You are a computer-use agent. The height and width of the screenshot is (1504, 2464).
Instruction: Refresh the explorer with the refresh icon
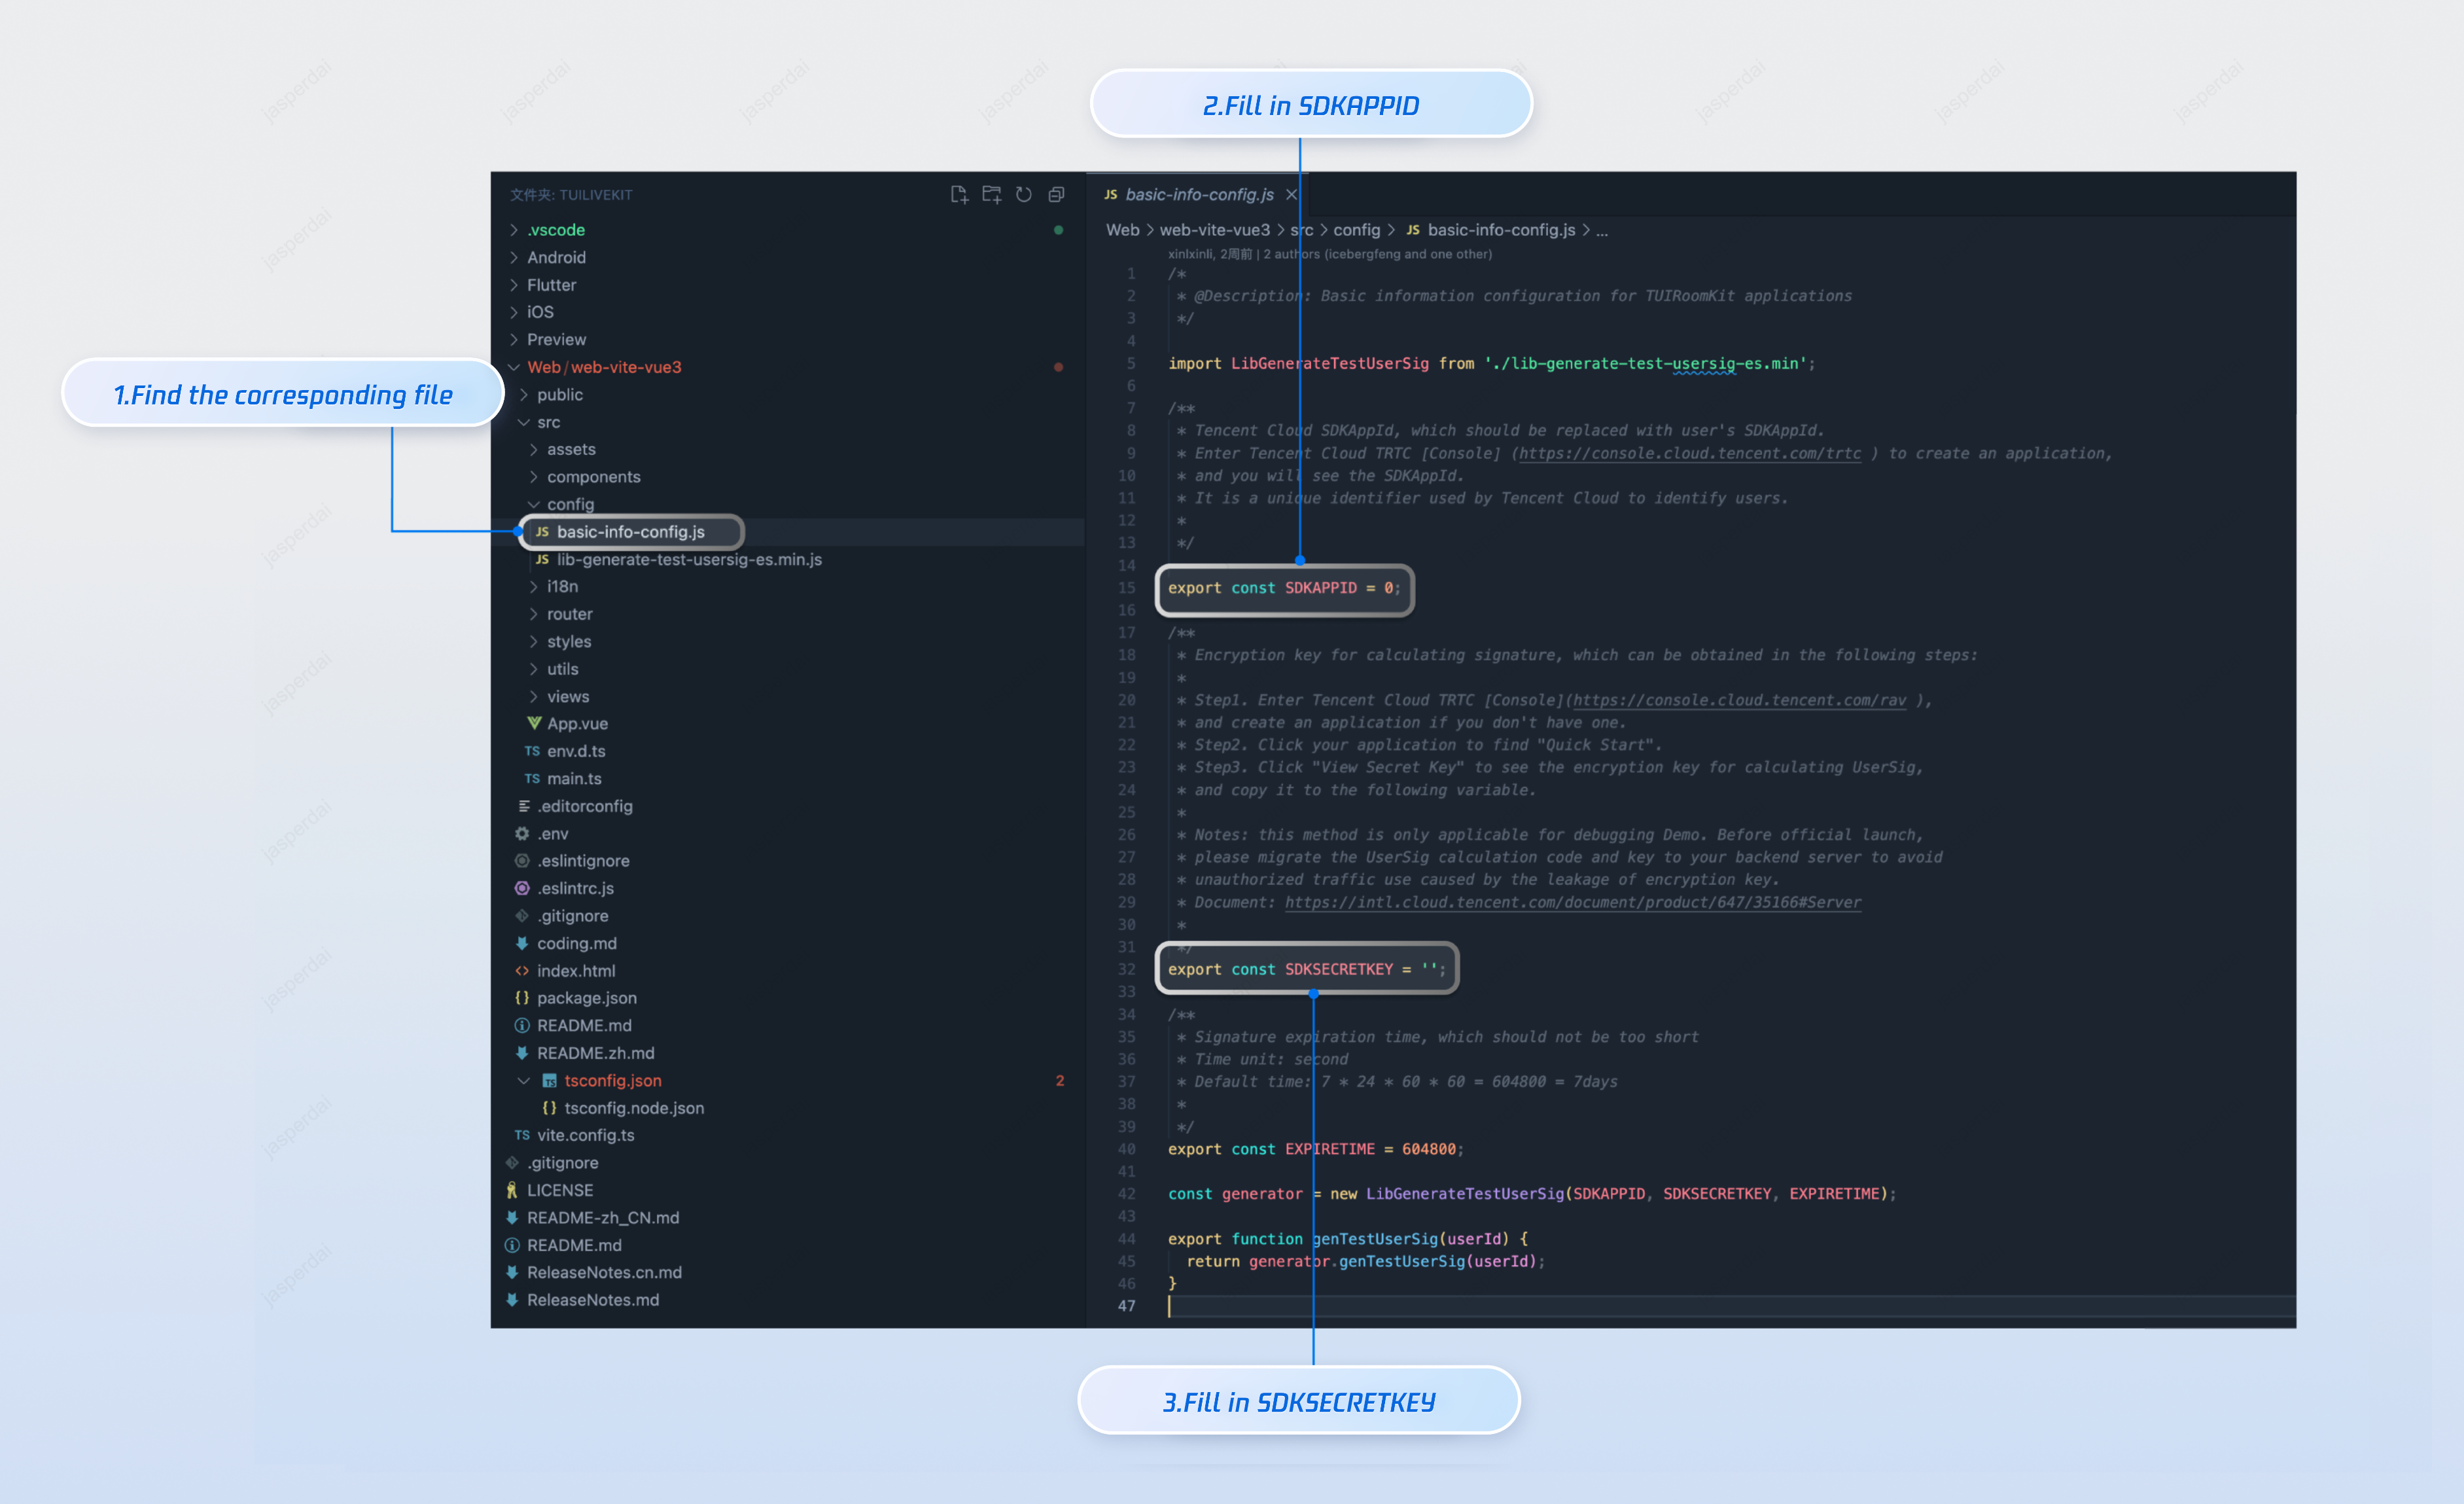1023,194
